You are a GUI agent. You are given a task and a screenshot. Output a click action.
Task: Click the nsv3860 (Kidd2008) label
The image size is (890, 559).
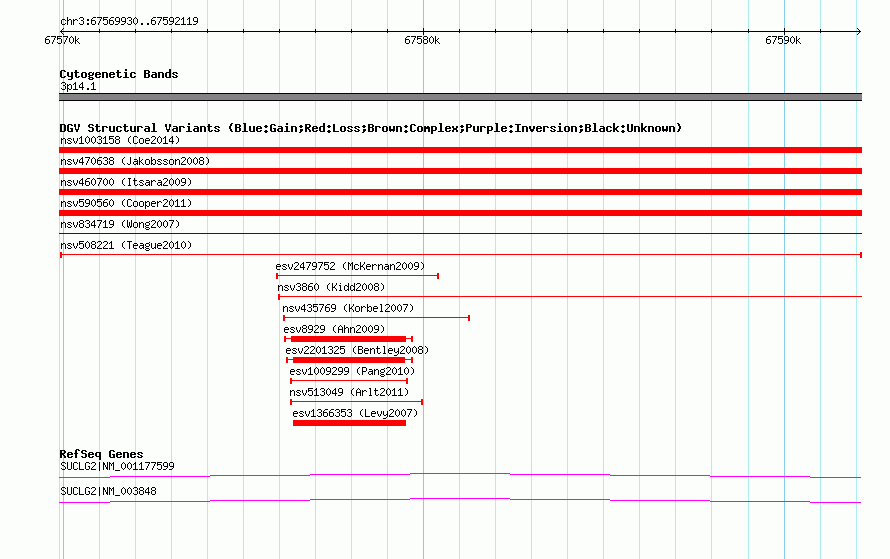point(331,287)
